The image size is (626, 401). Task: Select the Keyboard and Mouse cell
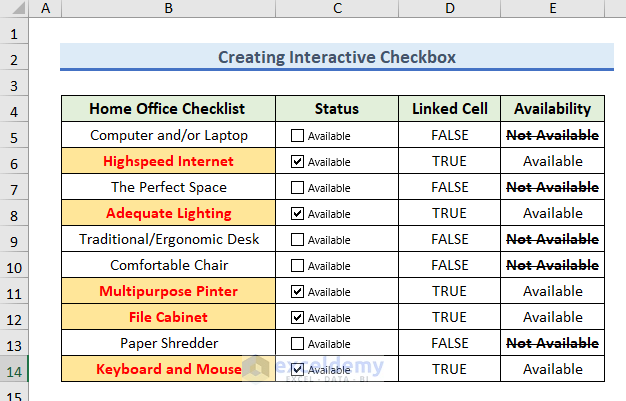(168, 369)
